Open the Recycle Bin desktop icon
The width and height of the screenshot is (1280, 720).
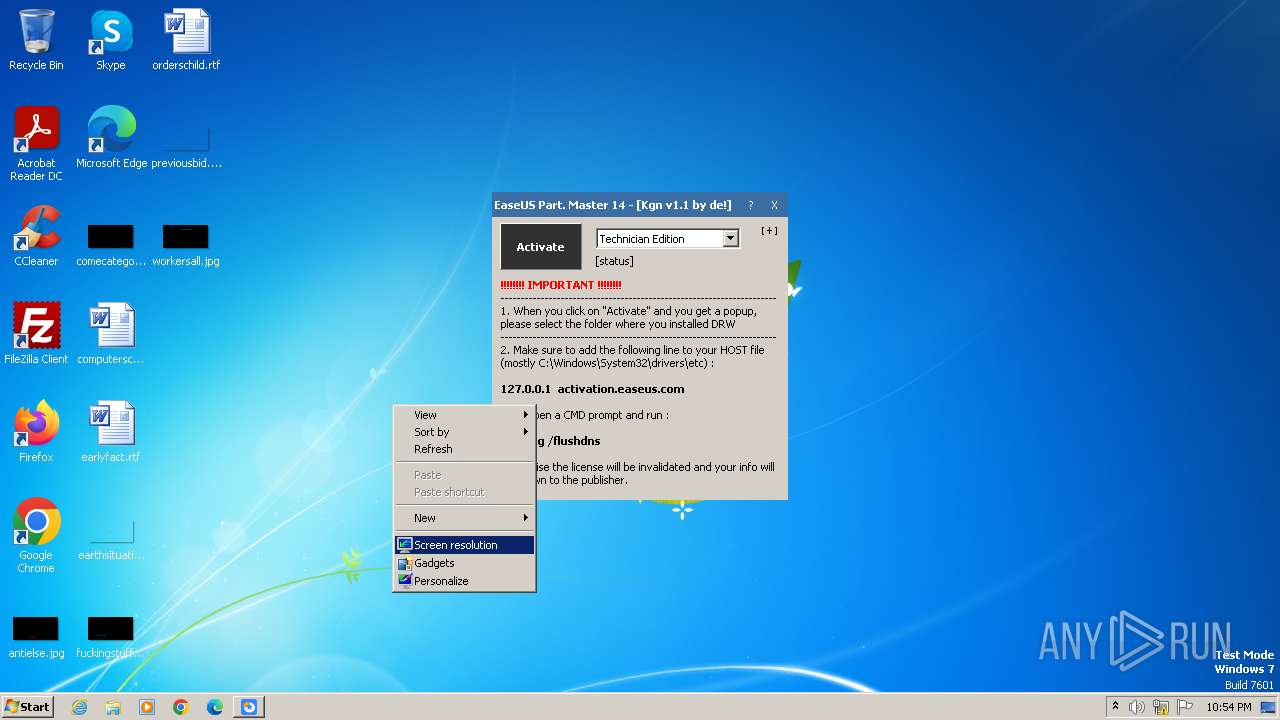36,40
